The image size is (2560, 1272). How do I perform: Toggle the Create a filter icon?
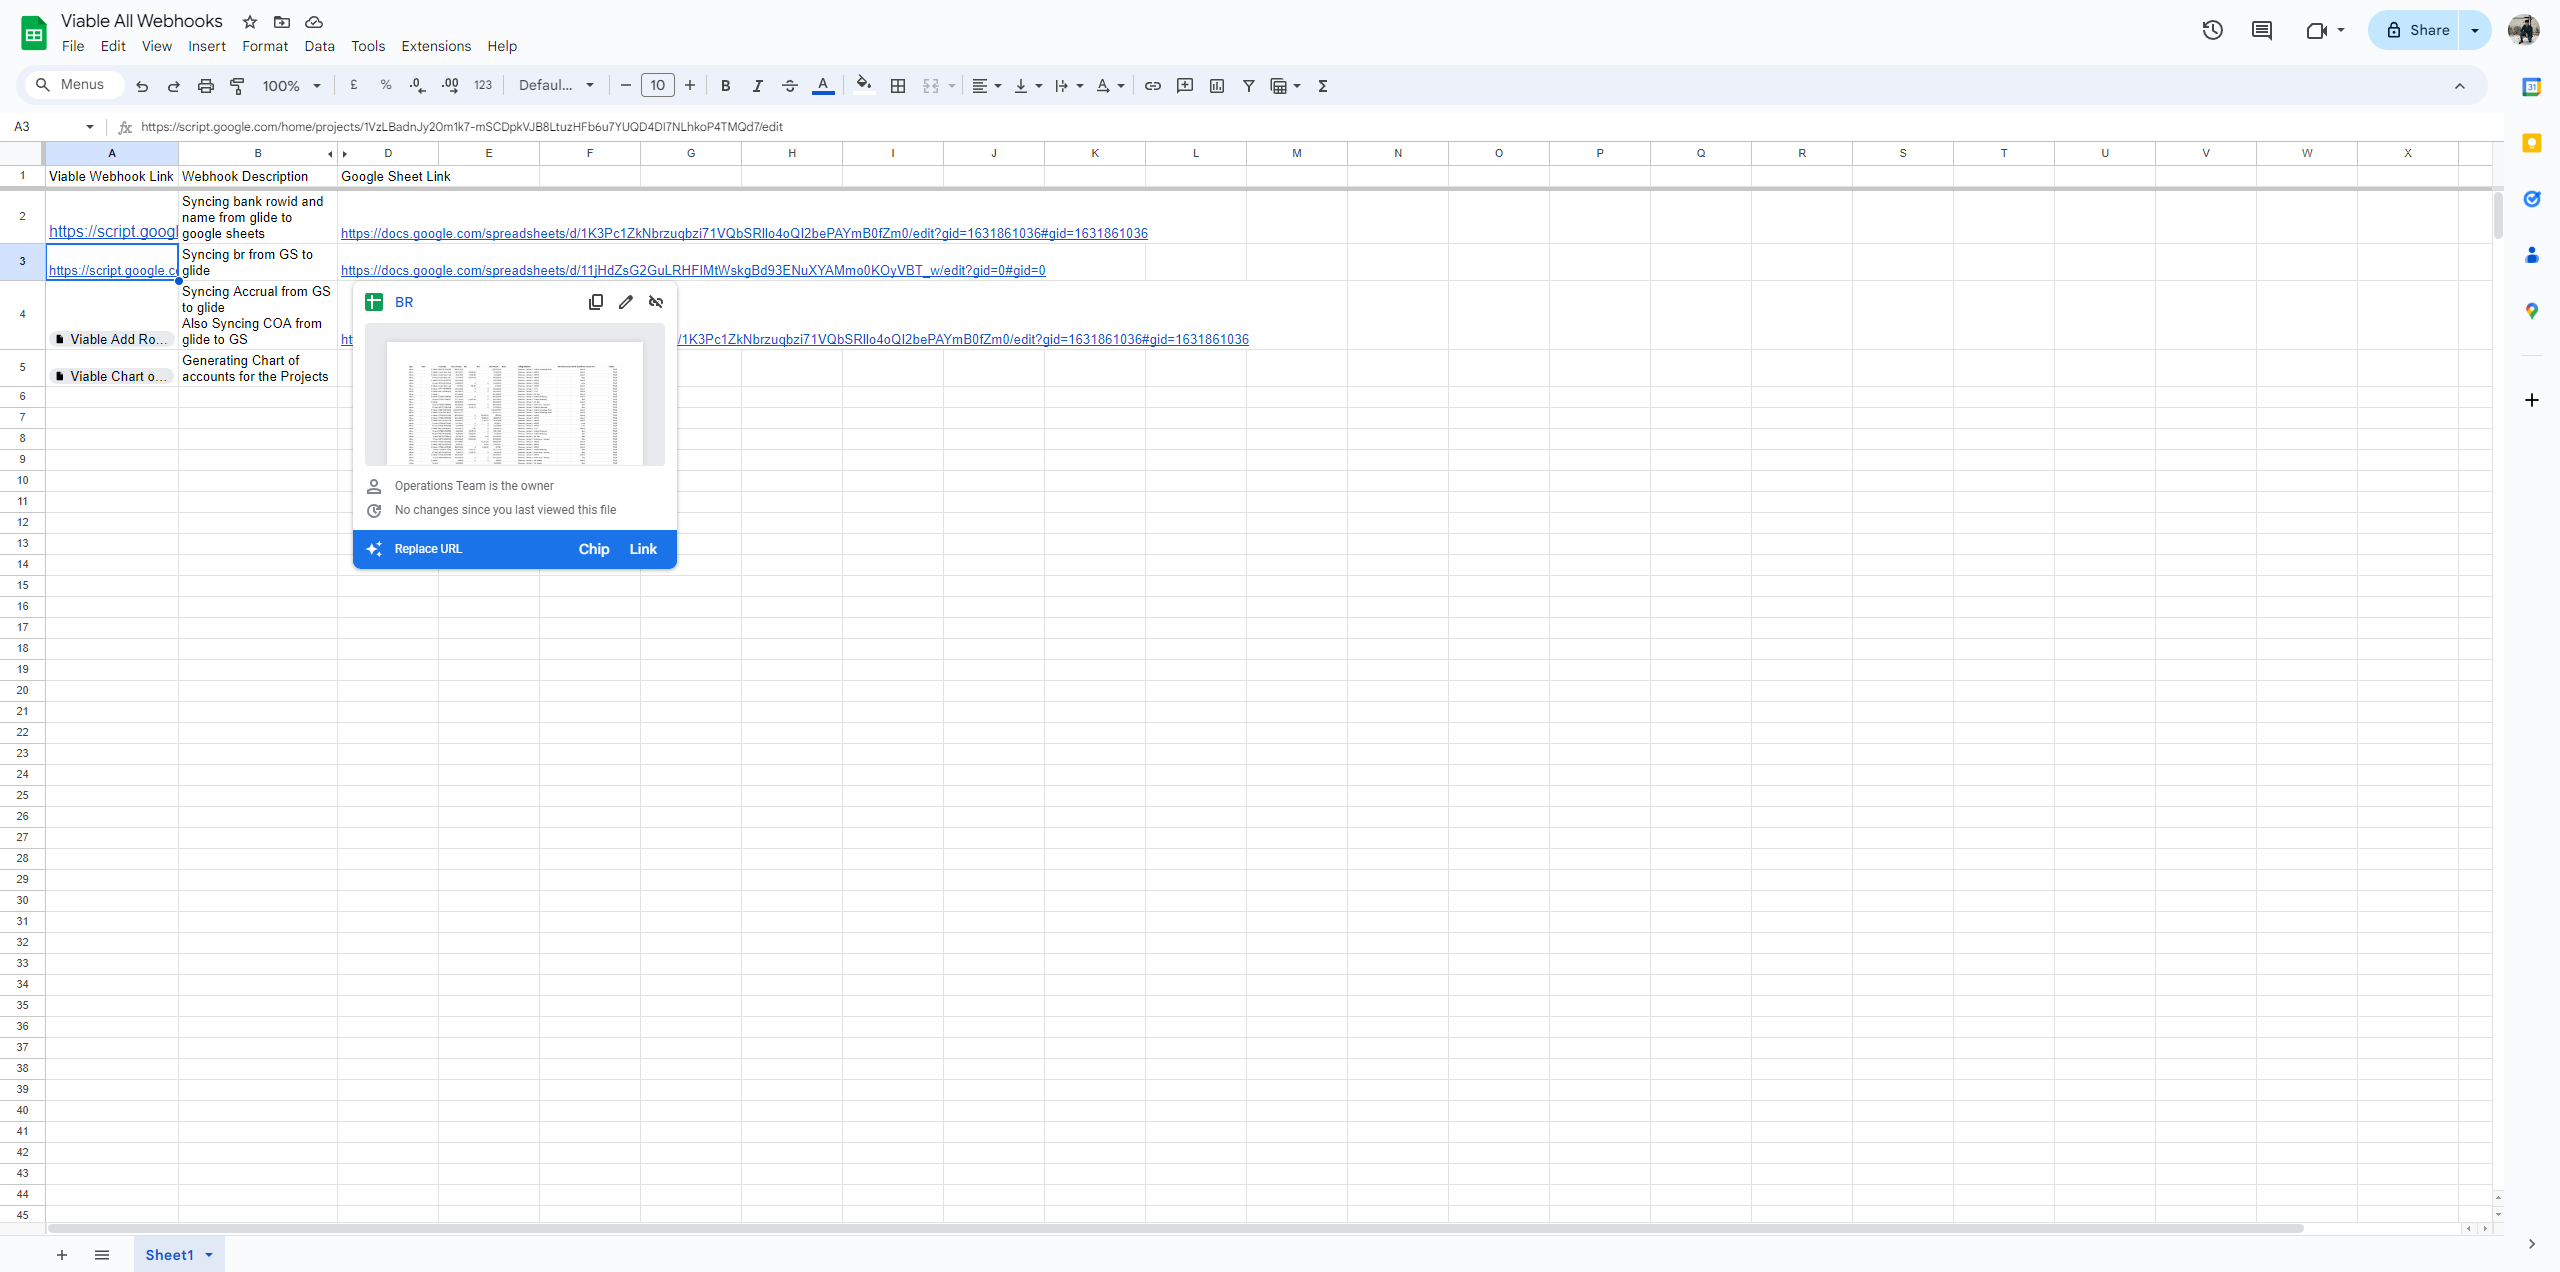[1249, 86]
